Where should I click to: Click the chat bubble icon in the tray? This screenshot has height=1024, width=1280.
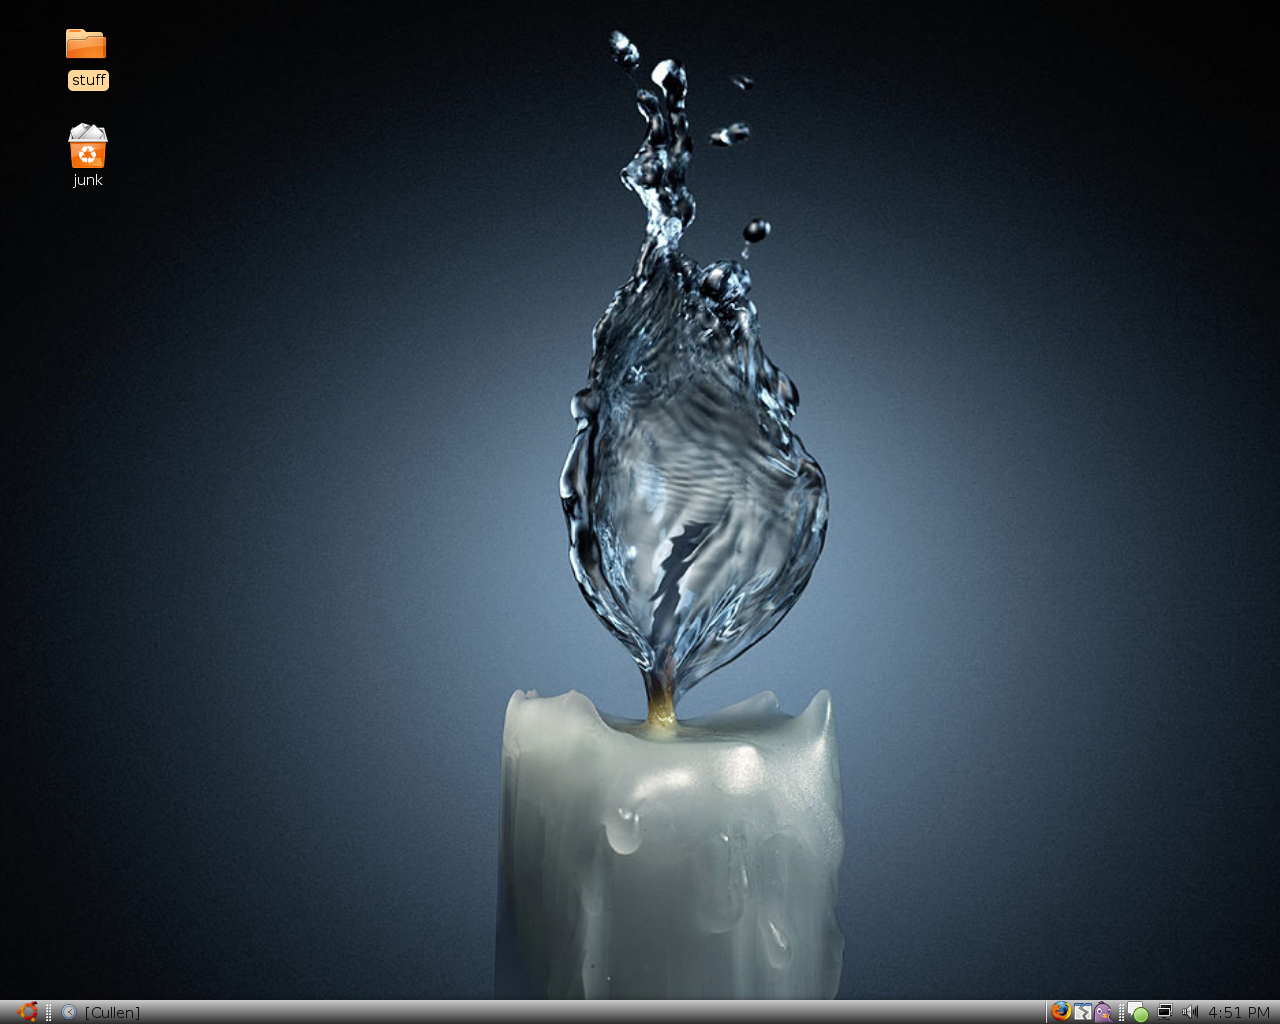(1131, 1009)
